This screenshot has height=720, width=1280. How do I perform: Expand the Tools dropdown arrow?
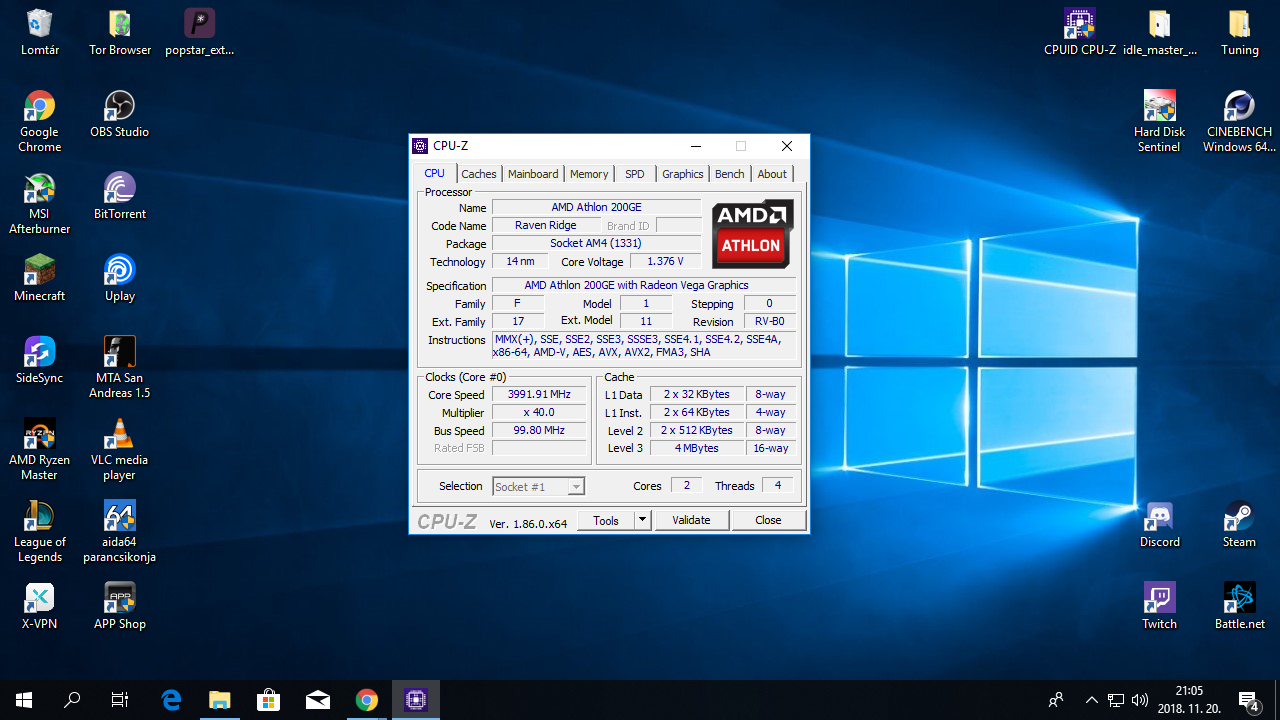(643, 520)
